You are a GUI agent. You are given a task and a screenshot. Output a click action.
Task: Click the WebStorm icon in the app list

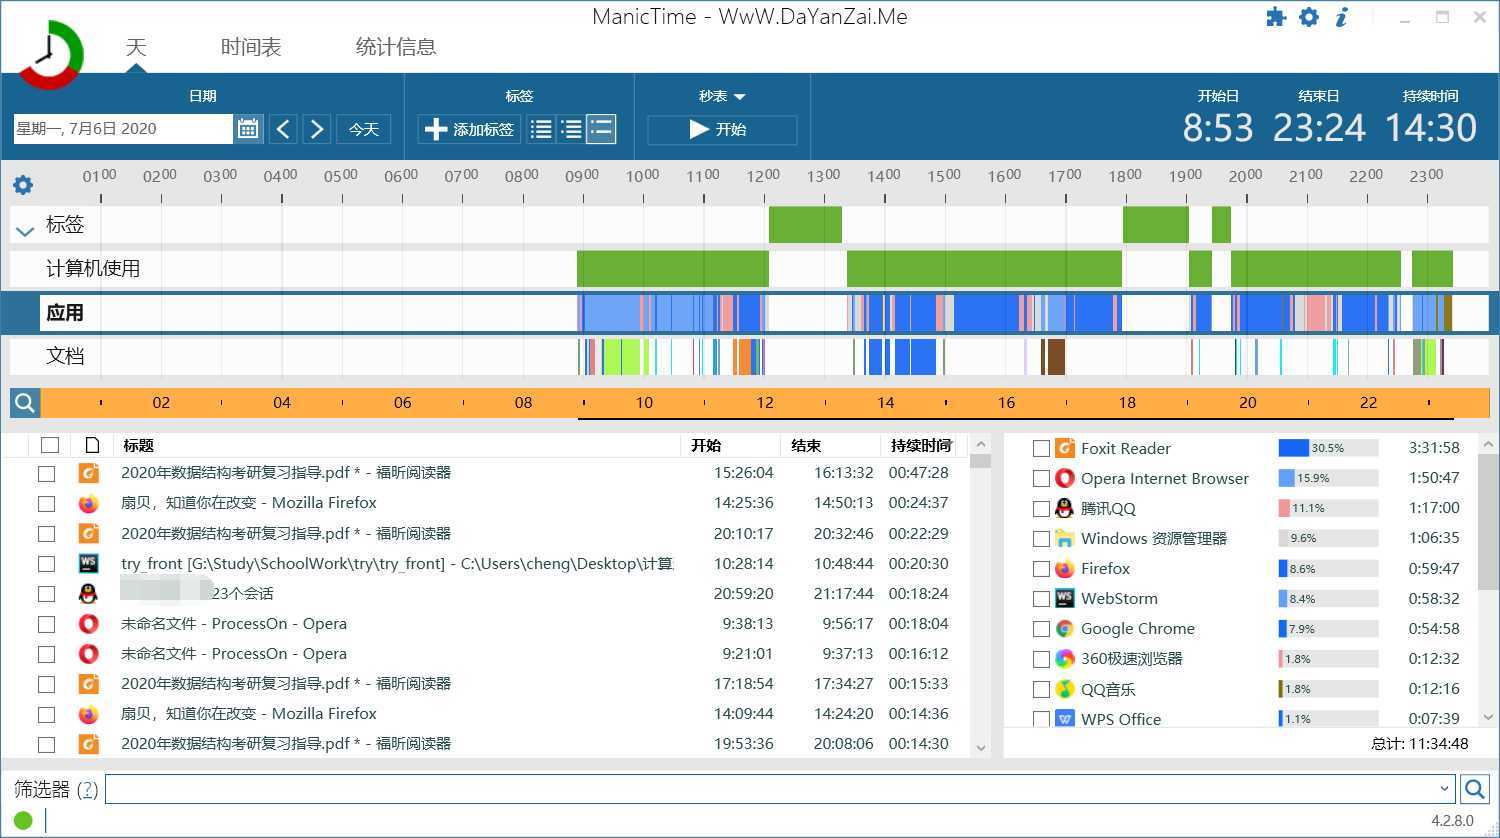(x=1065, y=598)
